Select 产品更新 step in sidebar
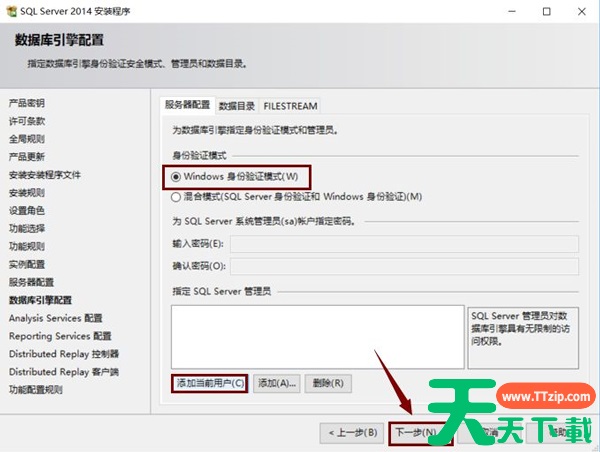Viewport: 600px width, 452px height. 27,157
